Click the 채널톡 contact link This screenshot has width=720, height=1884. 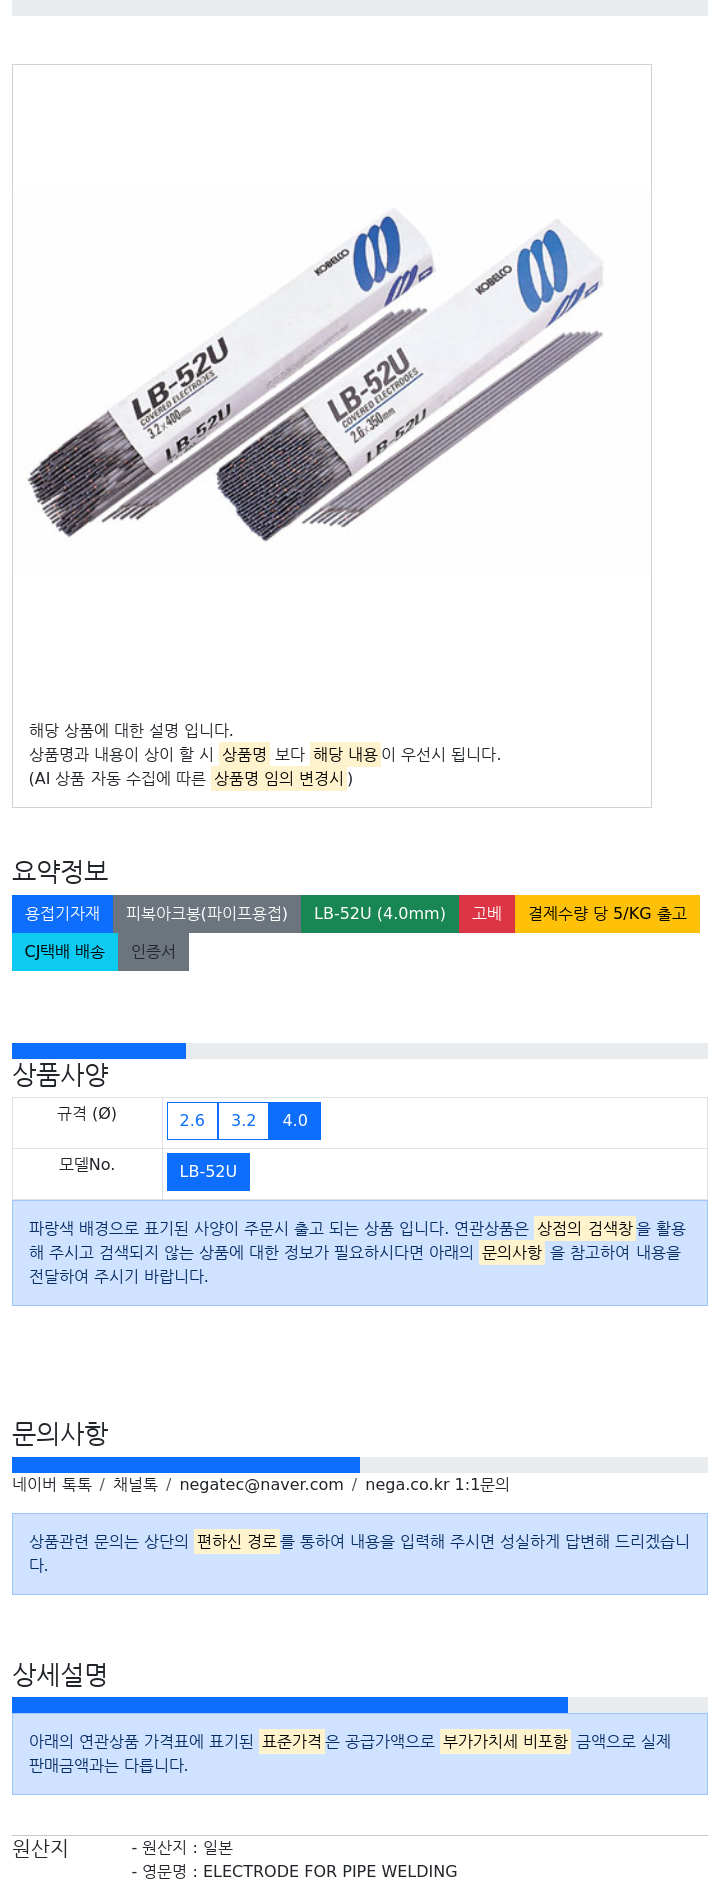135,1485
